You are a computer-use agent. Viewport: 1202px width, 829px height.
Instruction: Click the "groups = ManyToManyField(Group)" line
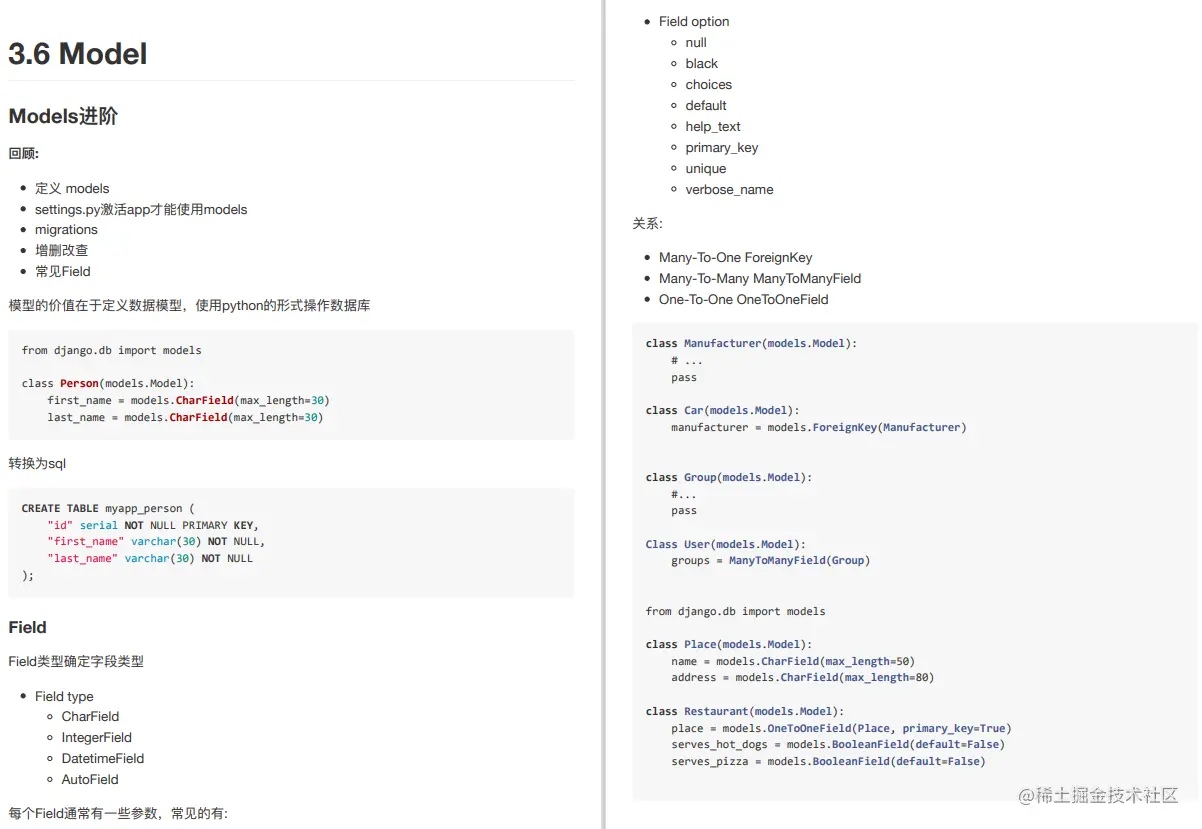click(x=771, y=560)
